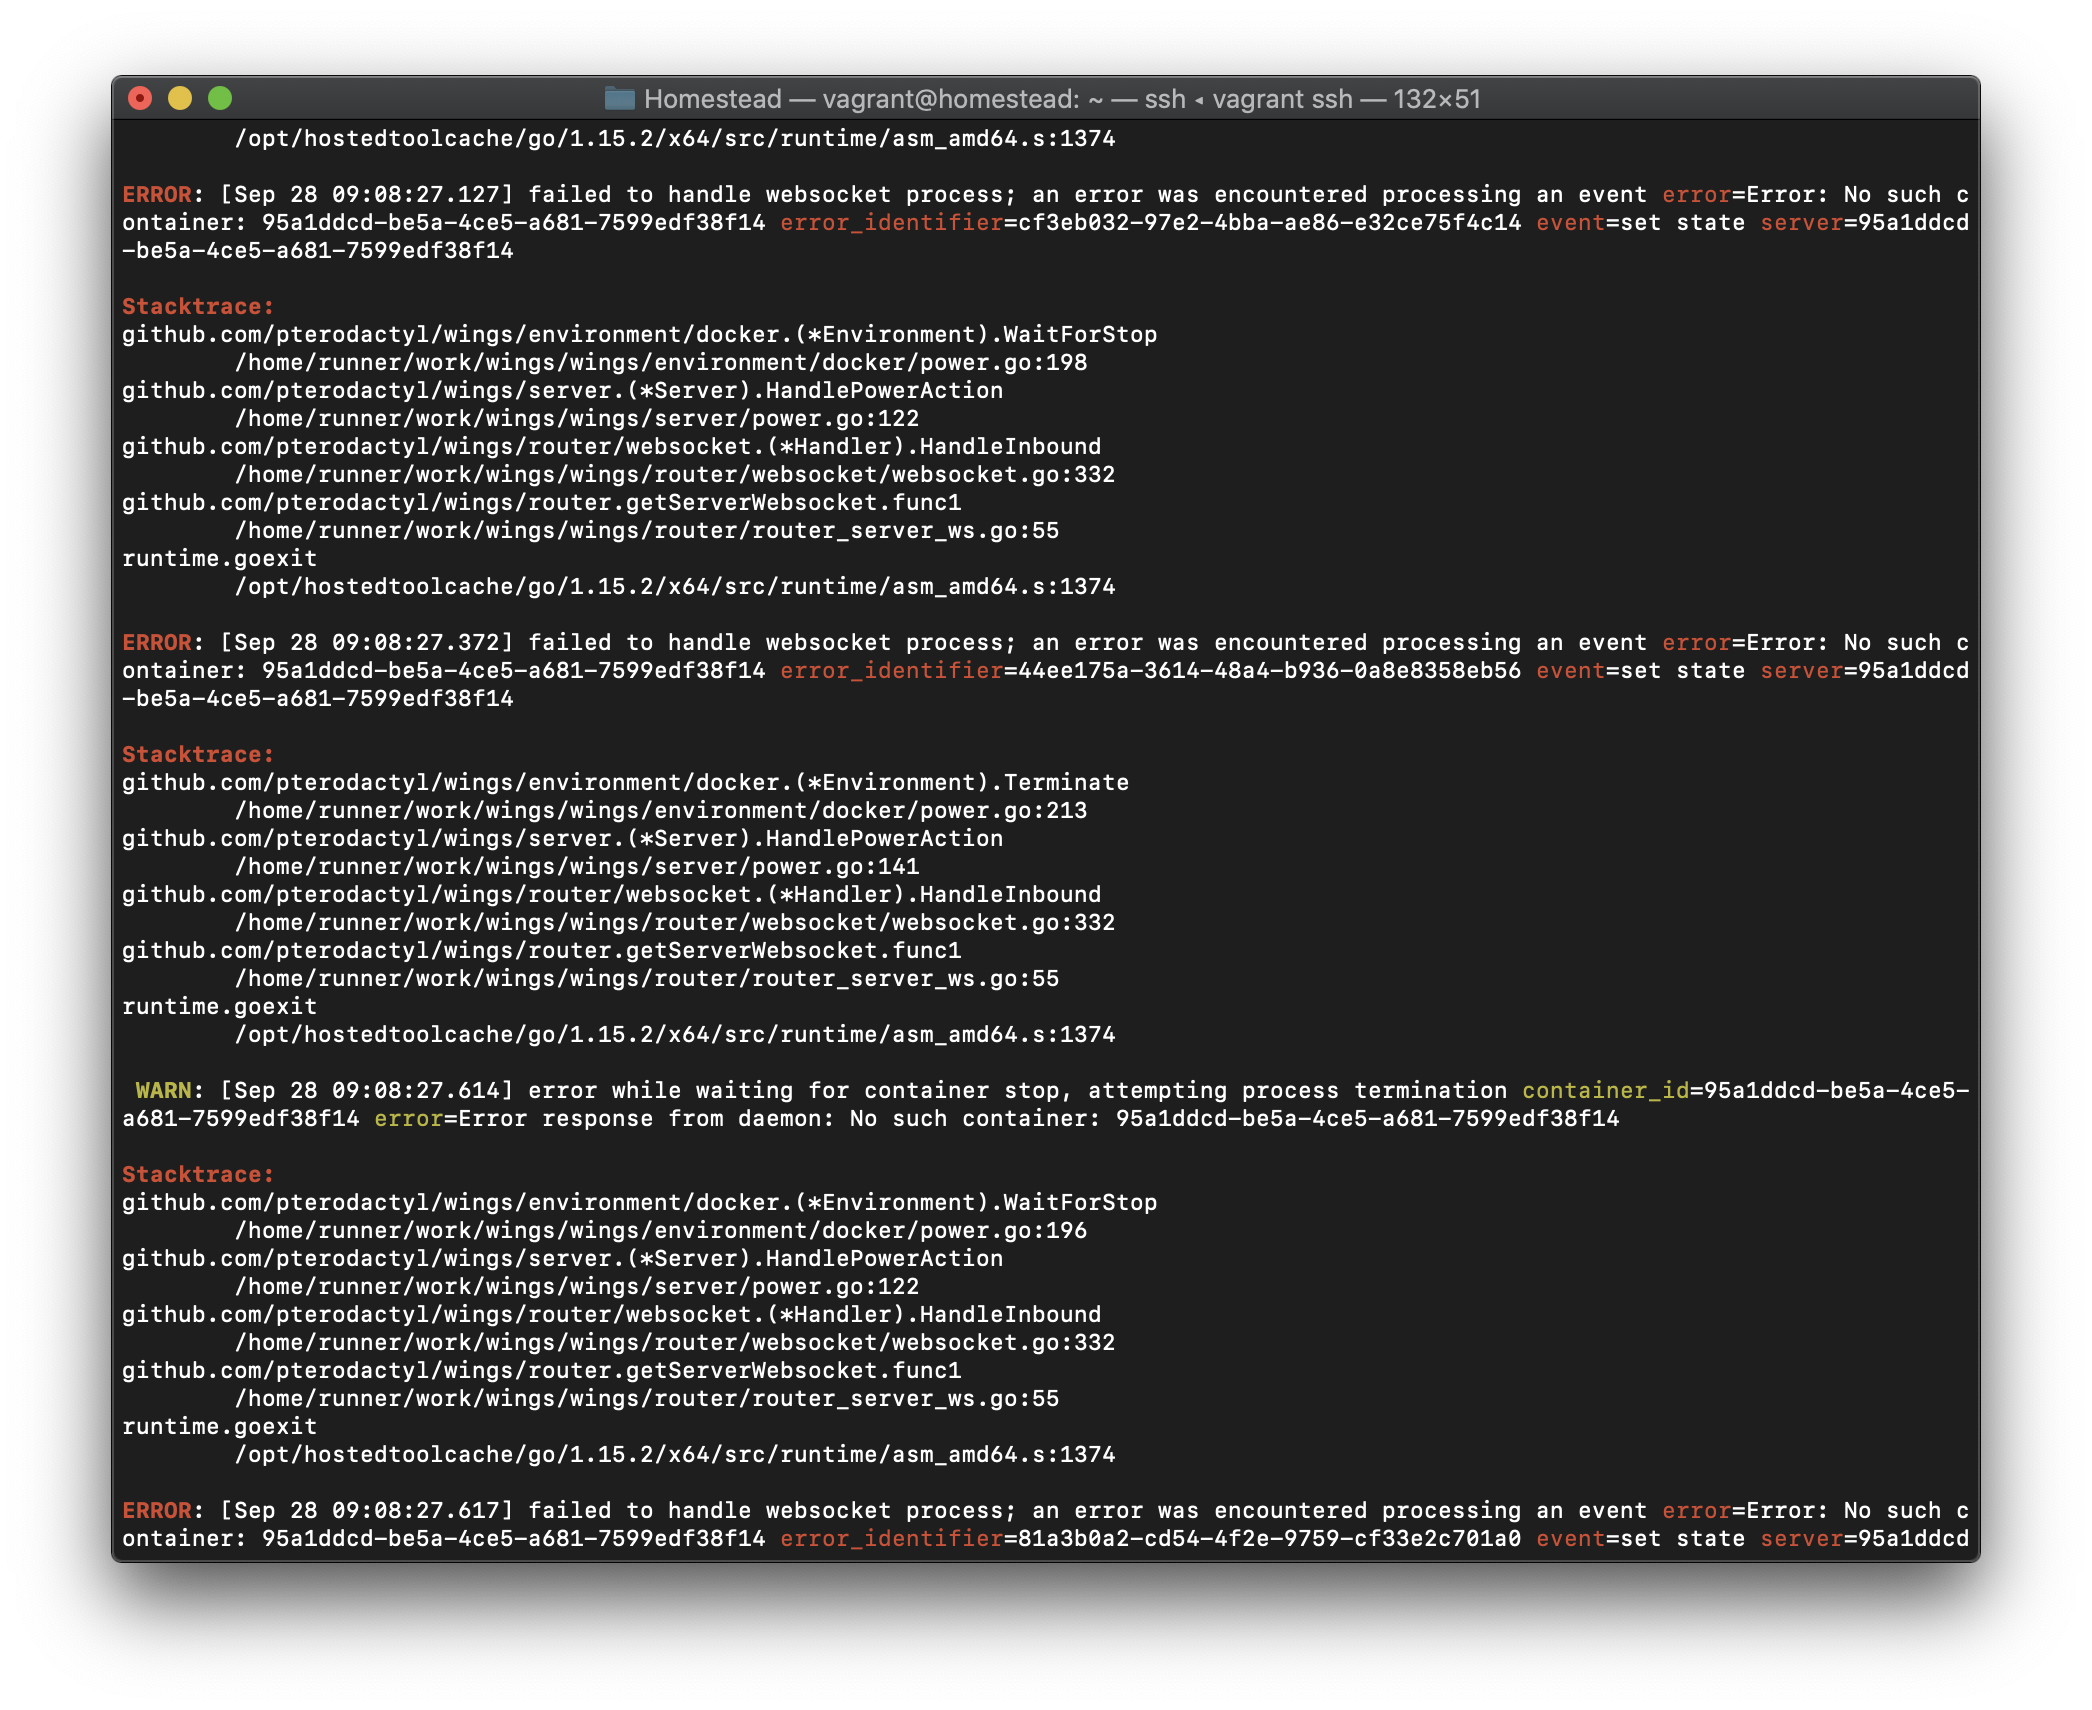Click the green traffic light button
This screenshot has height=1710, width=2092.
pos(221,98)
